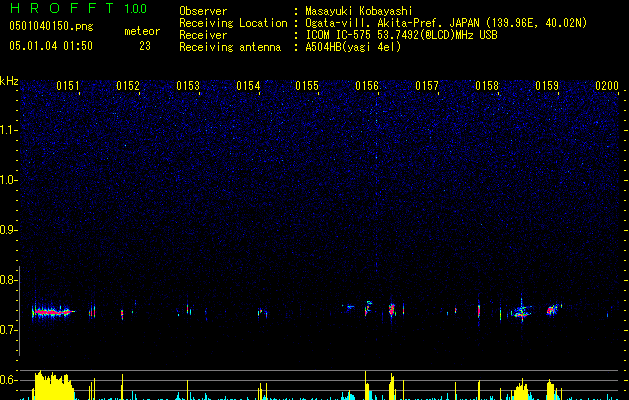Image resolution: width=629 pixels, height=400 pixels.
Task: Click the 1.1 kHz axis label
Action: 9,130
